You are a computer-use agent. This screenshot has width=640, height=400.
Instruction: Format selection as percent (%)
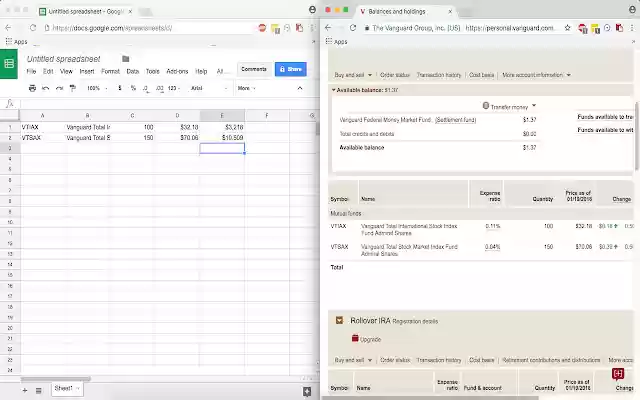click(x=133, y=88)
